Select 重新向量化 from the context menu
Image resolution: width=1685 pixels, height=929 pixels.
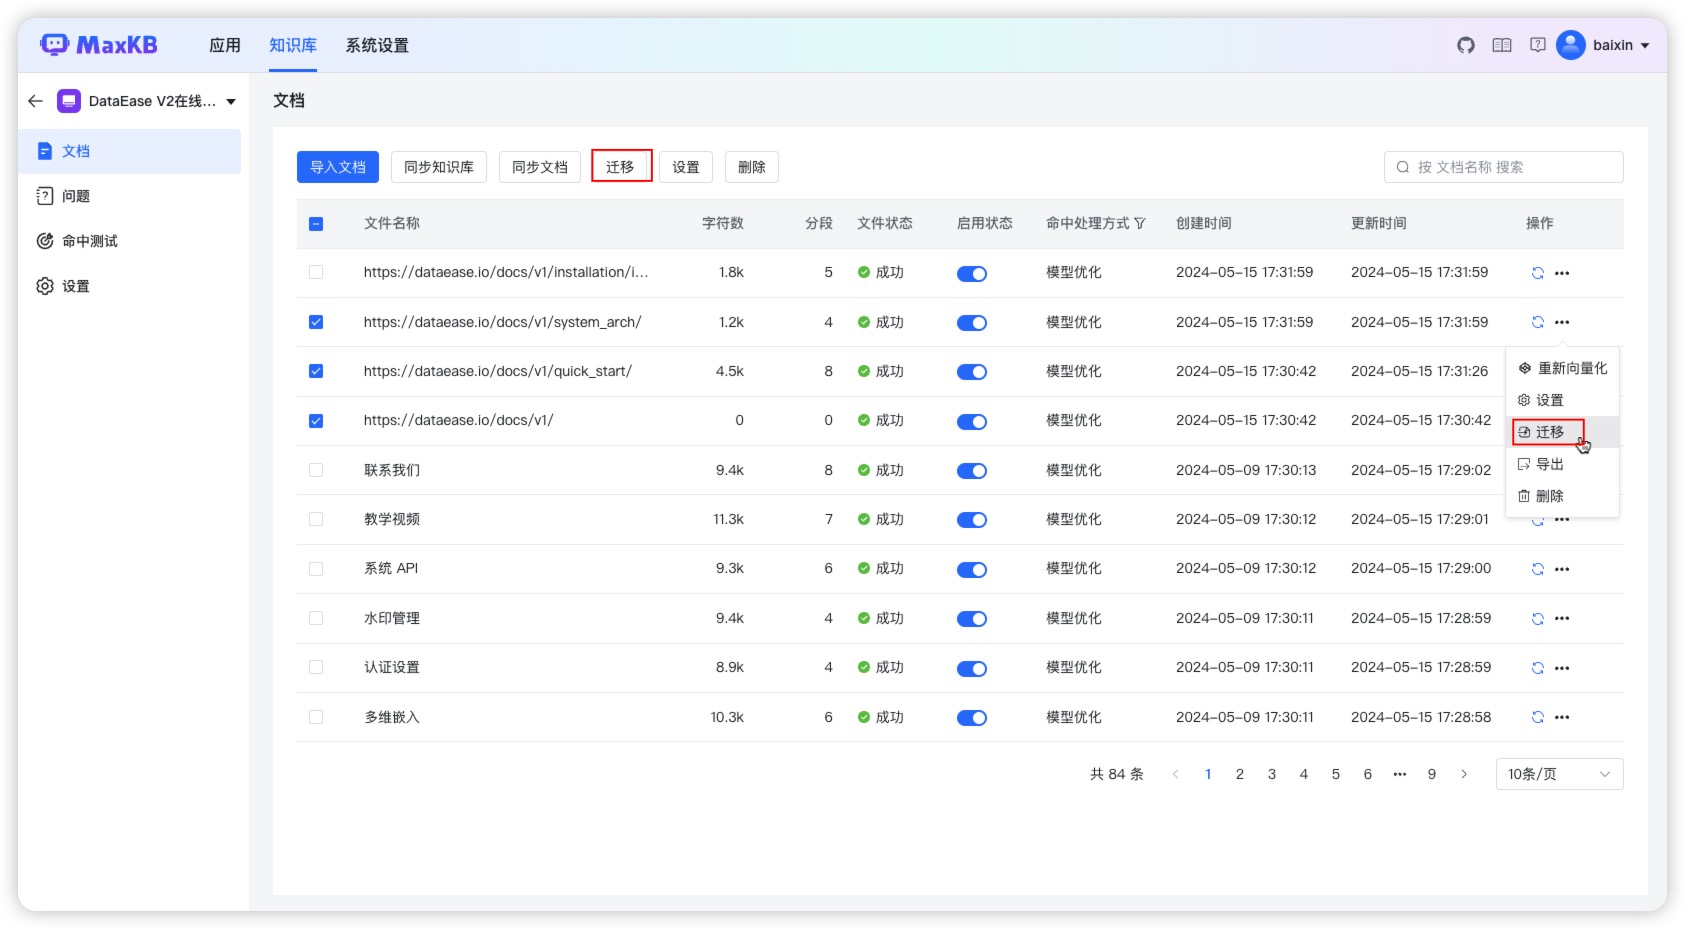[1562, 368]
